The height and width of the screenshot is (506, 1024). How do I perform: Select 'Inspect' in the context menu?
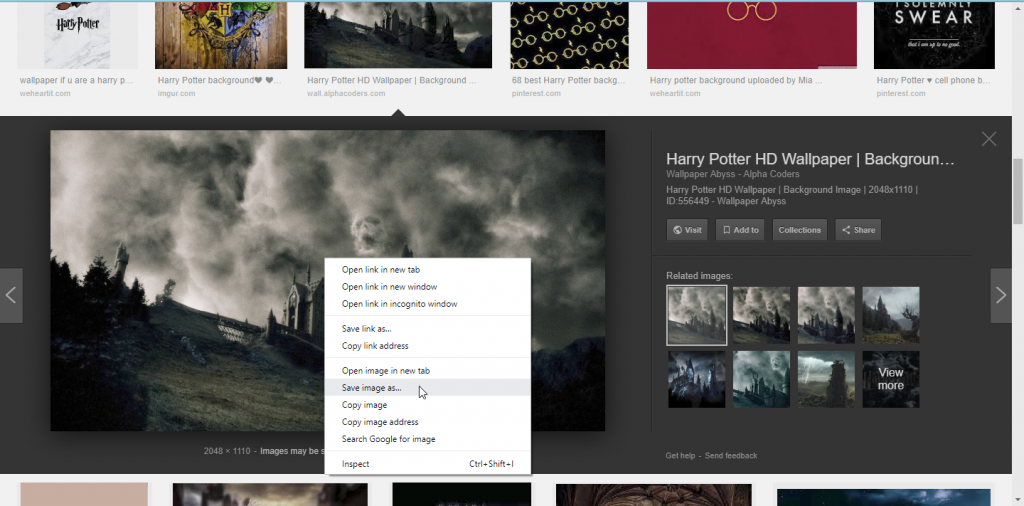428,464
